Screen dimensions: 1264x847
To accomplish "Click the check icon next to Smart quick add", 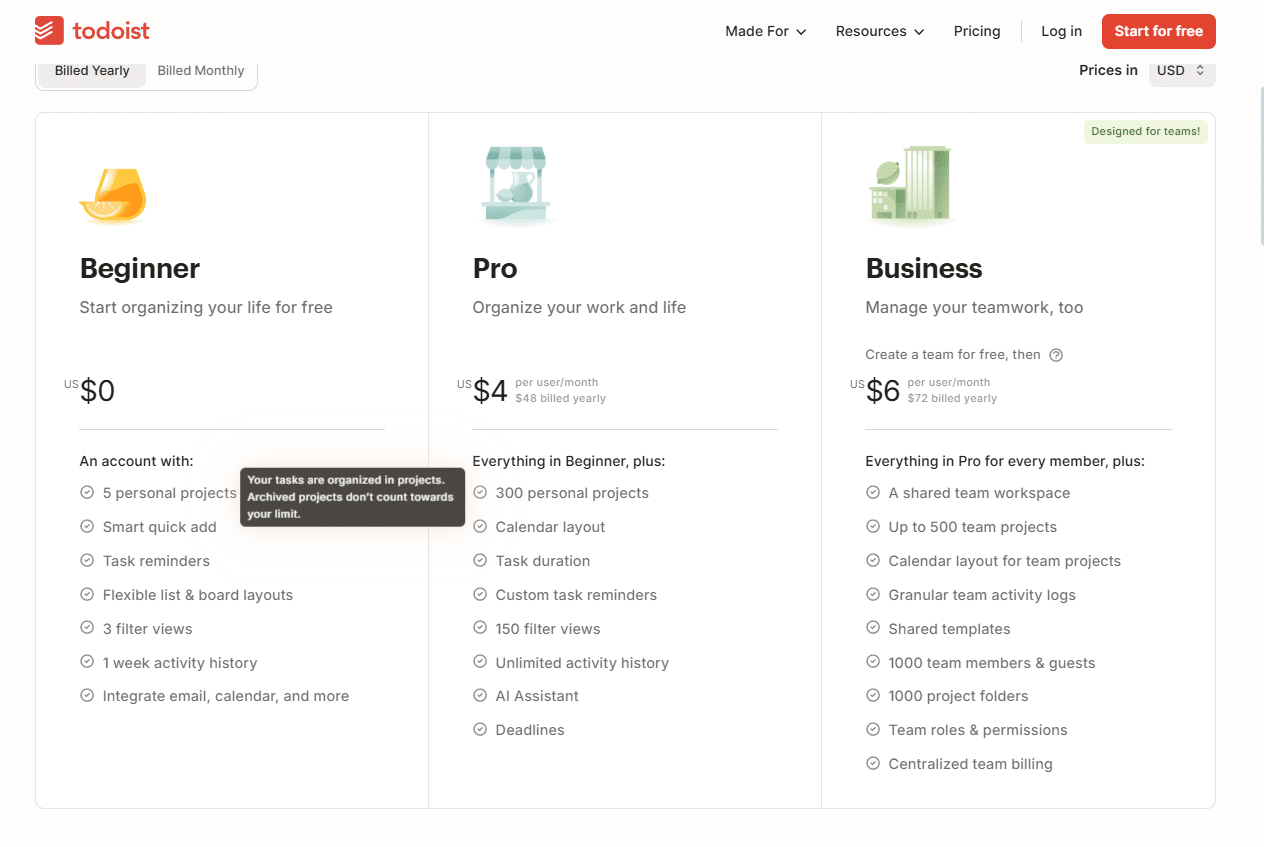I will (87, 527).
